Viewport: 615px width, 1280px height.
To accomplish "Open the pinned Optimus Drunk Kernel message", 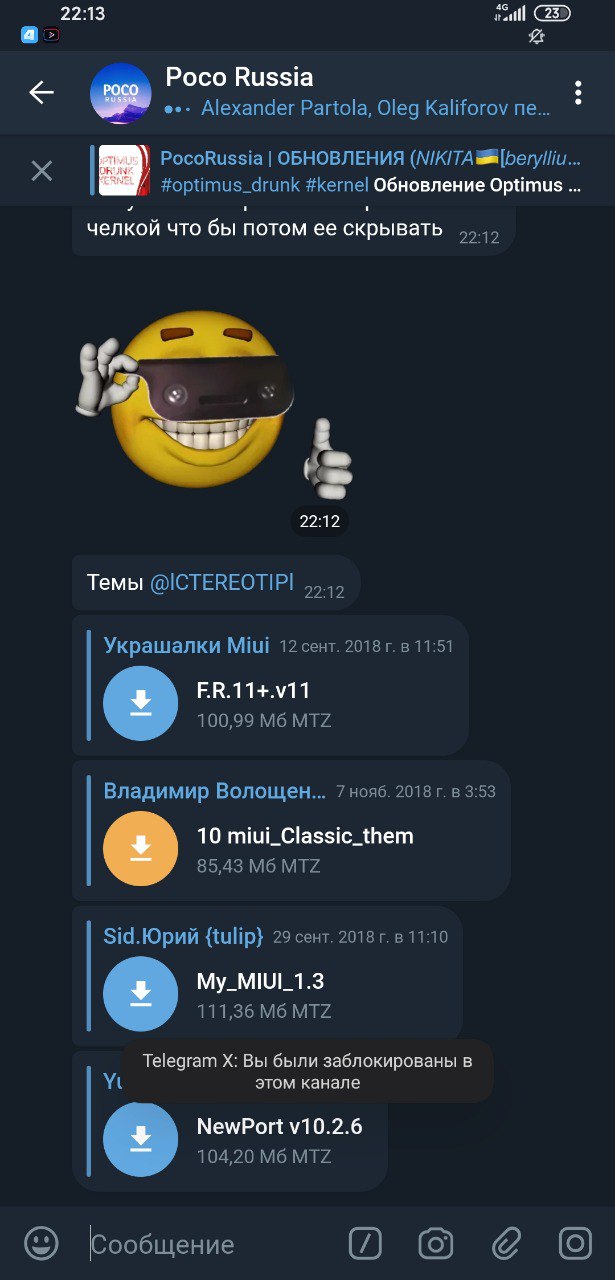I will click(340, 171).
